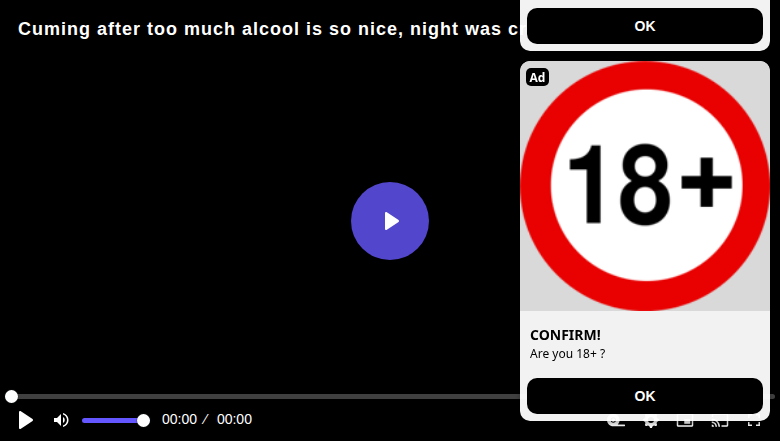Start video with the large center play button

(390, 221)
